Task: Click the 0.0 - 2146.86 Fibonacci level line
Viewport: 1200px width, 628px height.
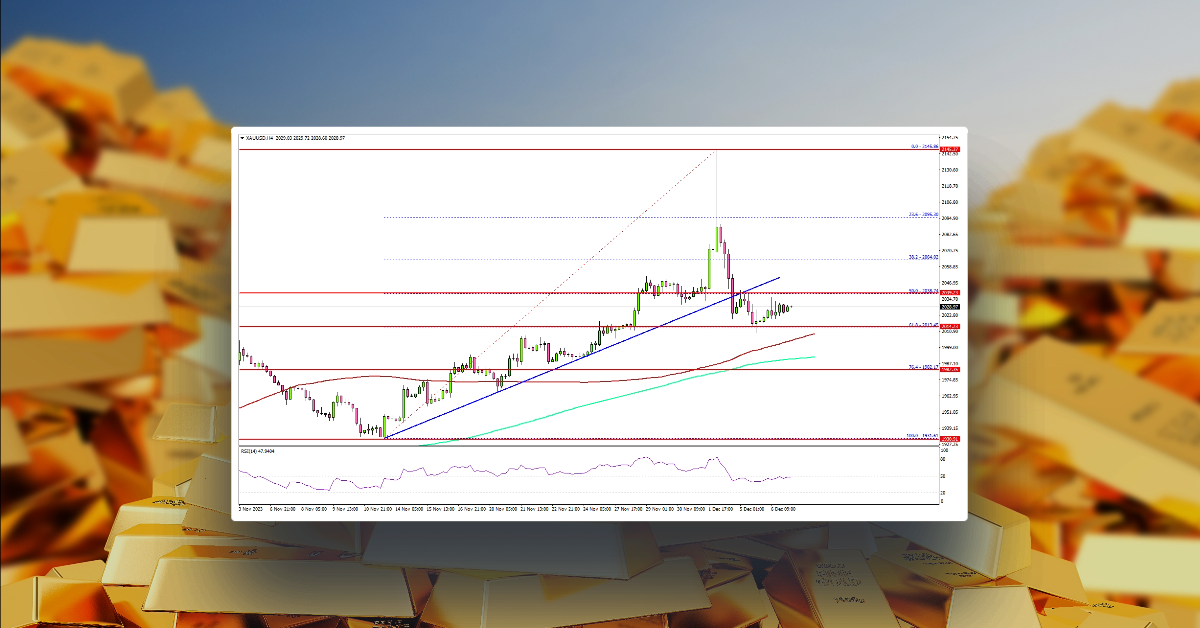Action: click(600, 150)
